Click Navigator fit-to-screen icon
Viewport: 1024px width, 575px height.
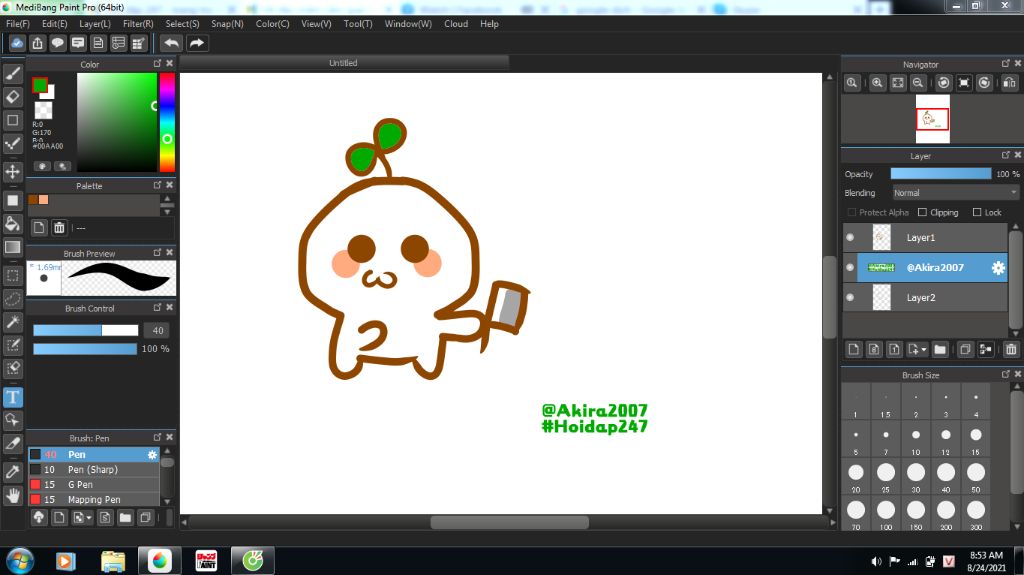[898, 83]
